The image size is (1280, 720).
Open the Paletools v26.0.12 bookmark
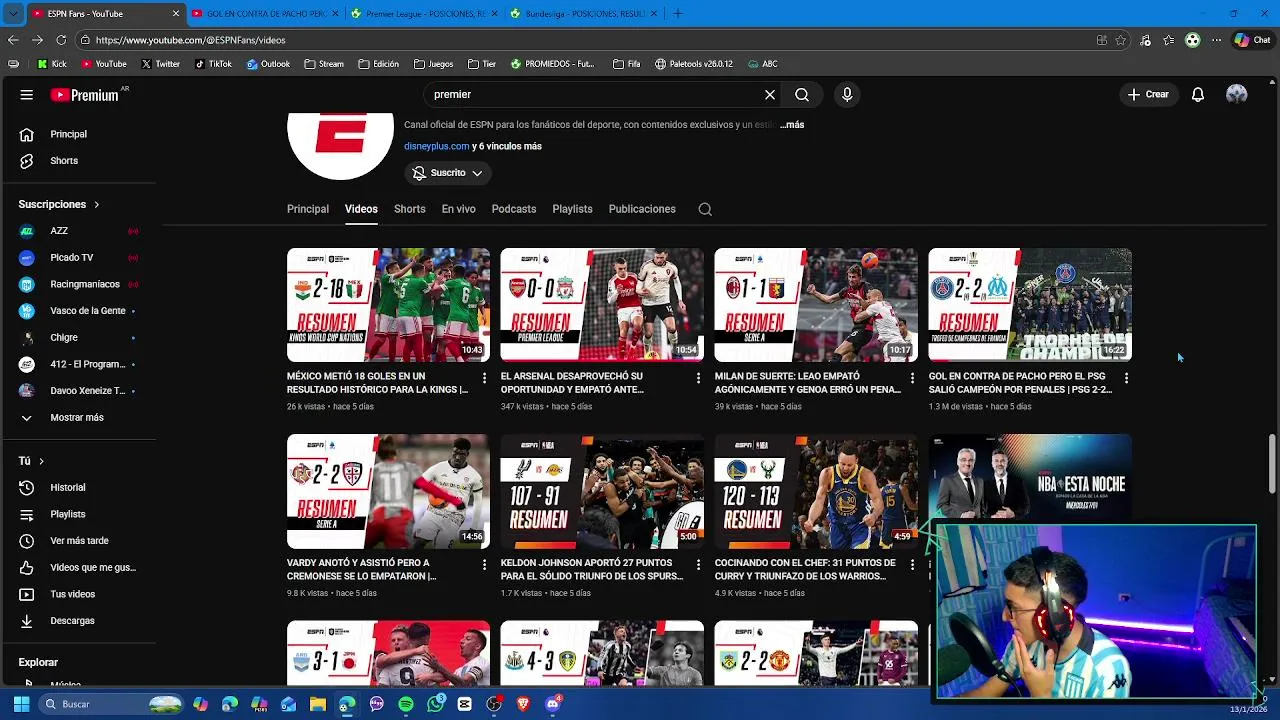[694, 64]
